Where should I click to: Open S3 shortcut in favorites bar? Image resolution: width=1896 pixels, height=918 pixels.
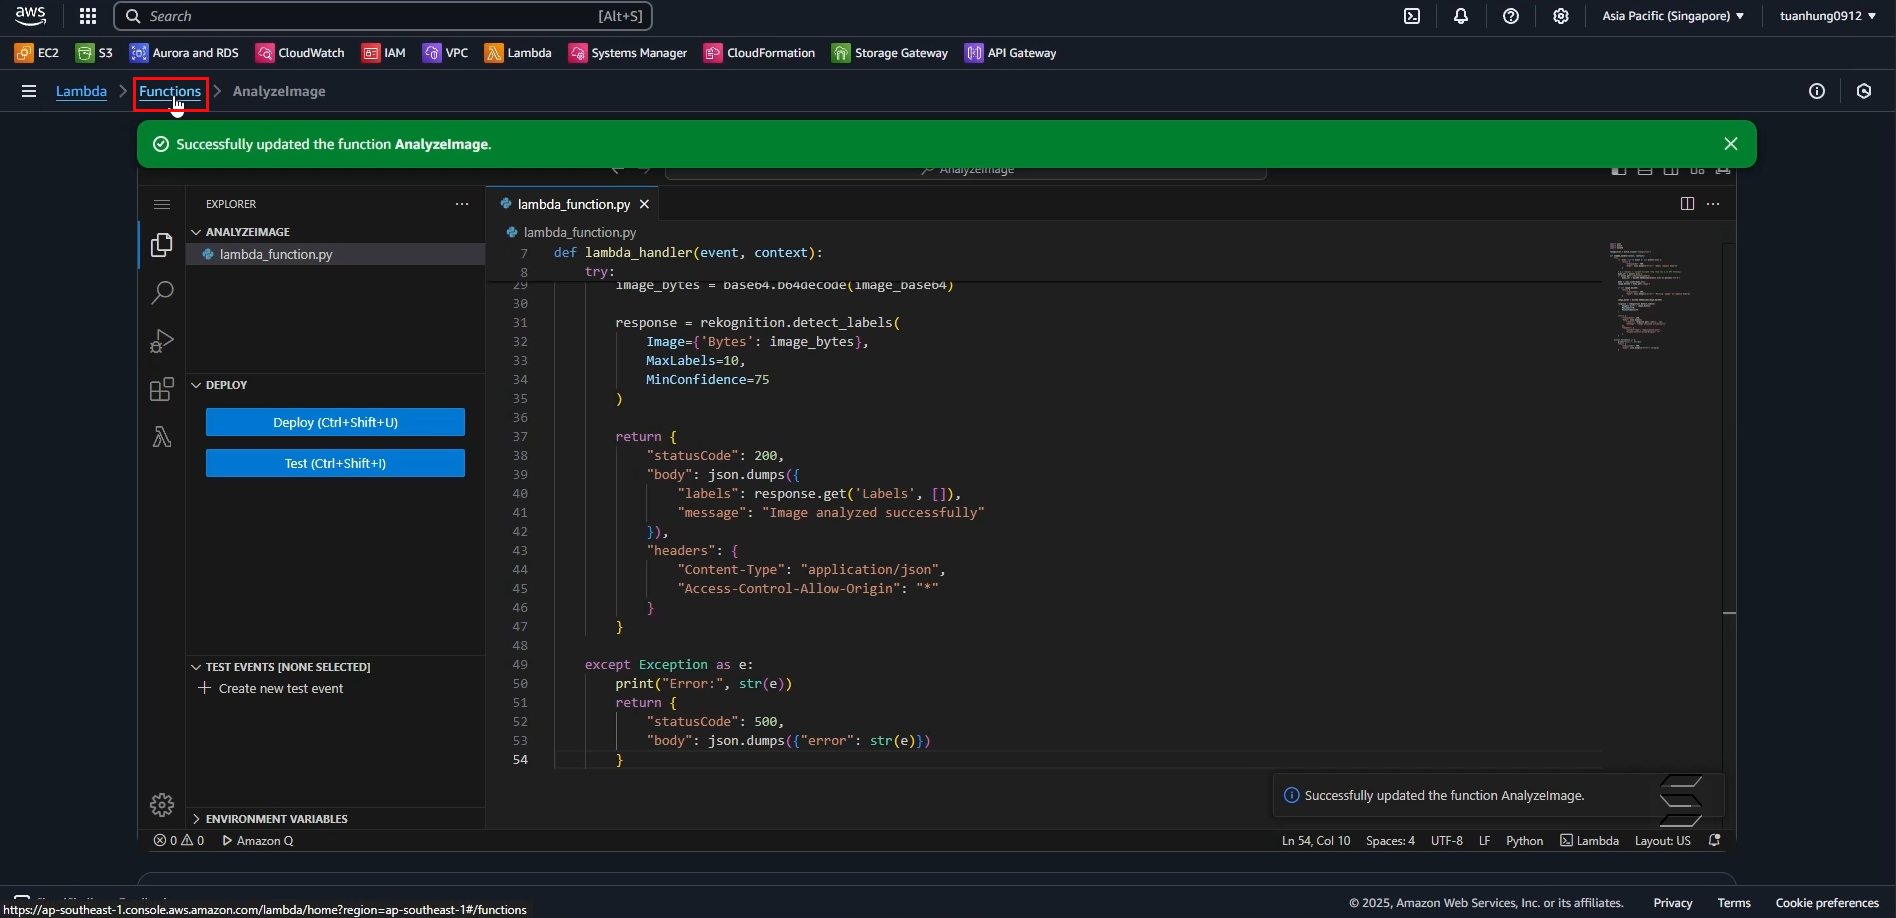(x=95, y=53)
